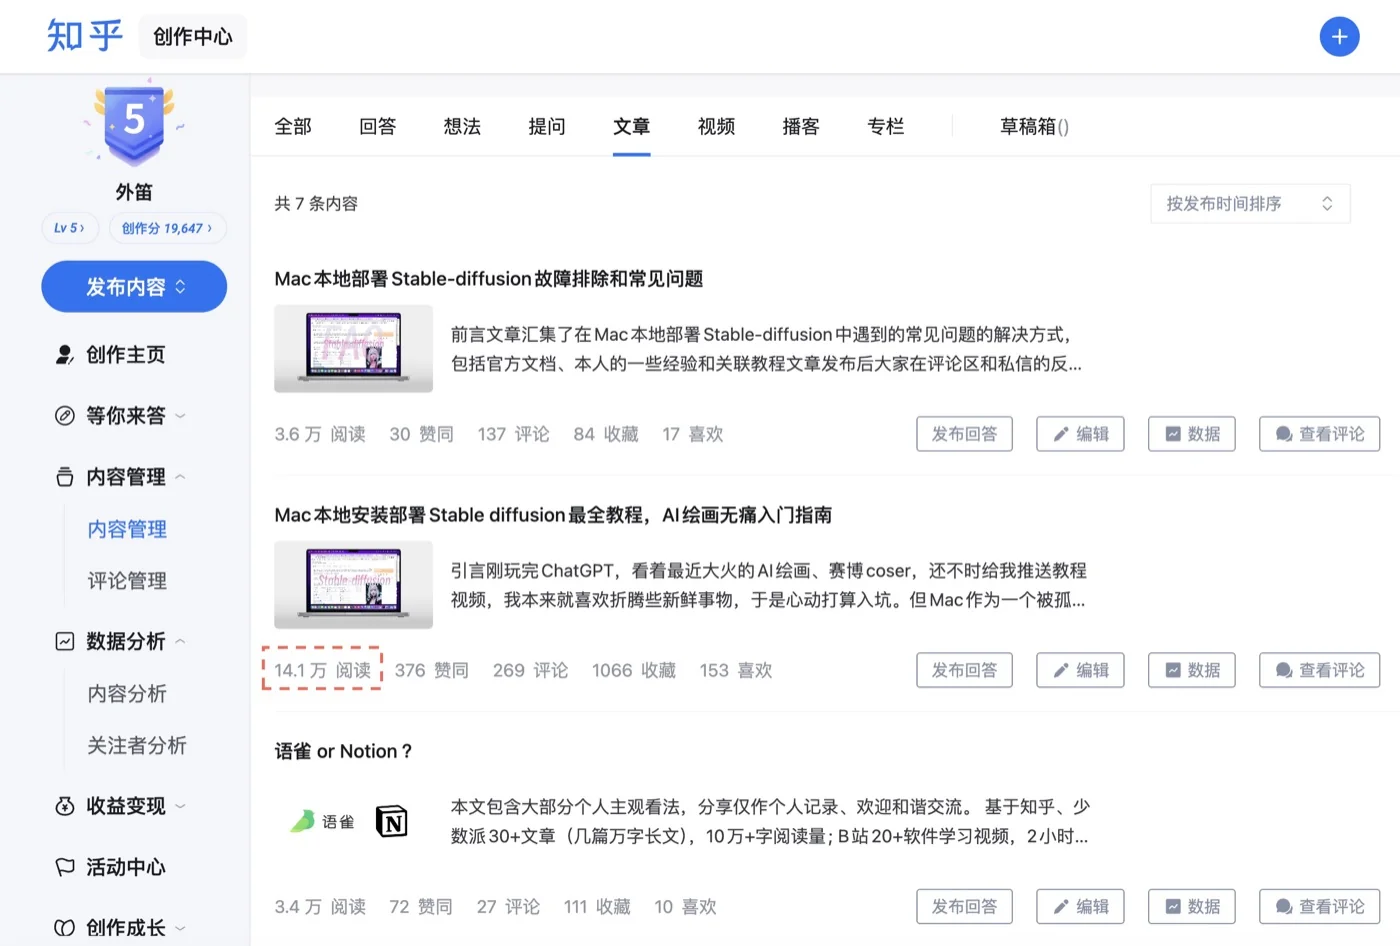Switch to the 视频 tab

pos(716,127)
